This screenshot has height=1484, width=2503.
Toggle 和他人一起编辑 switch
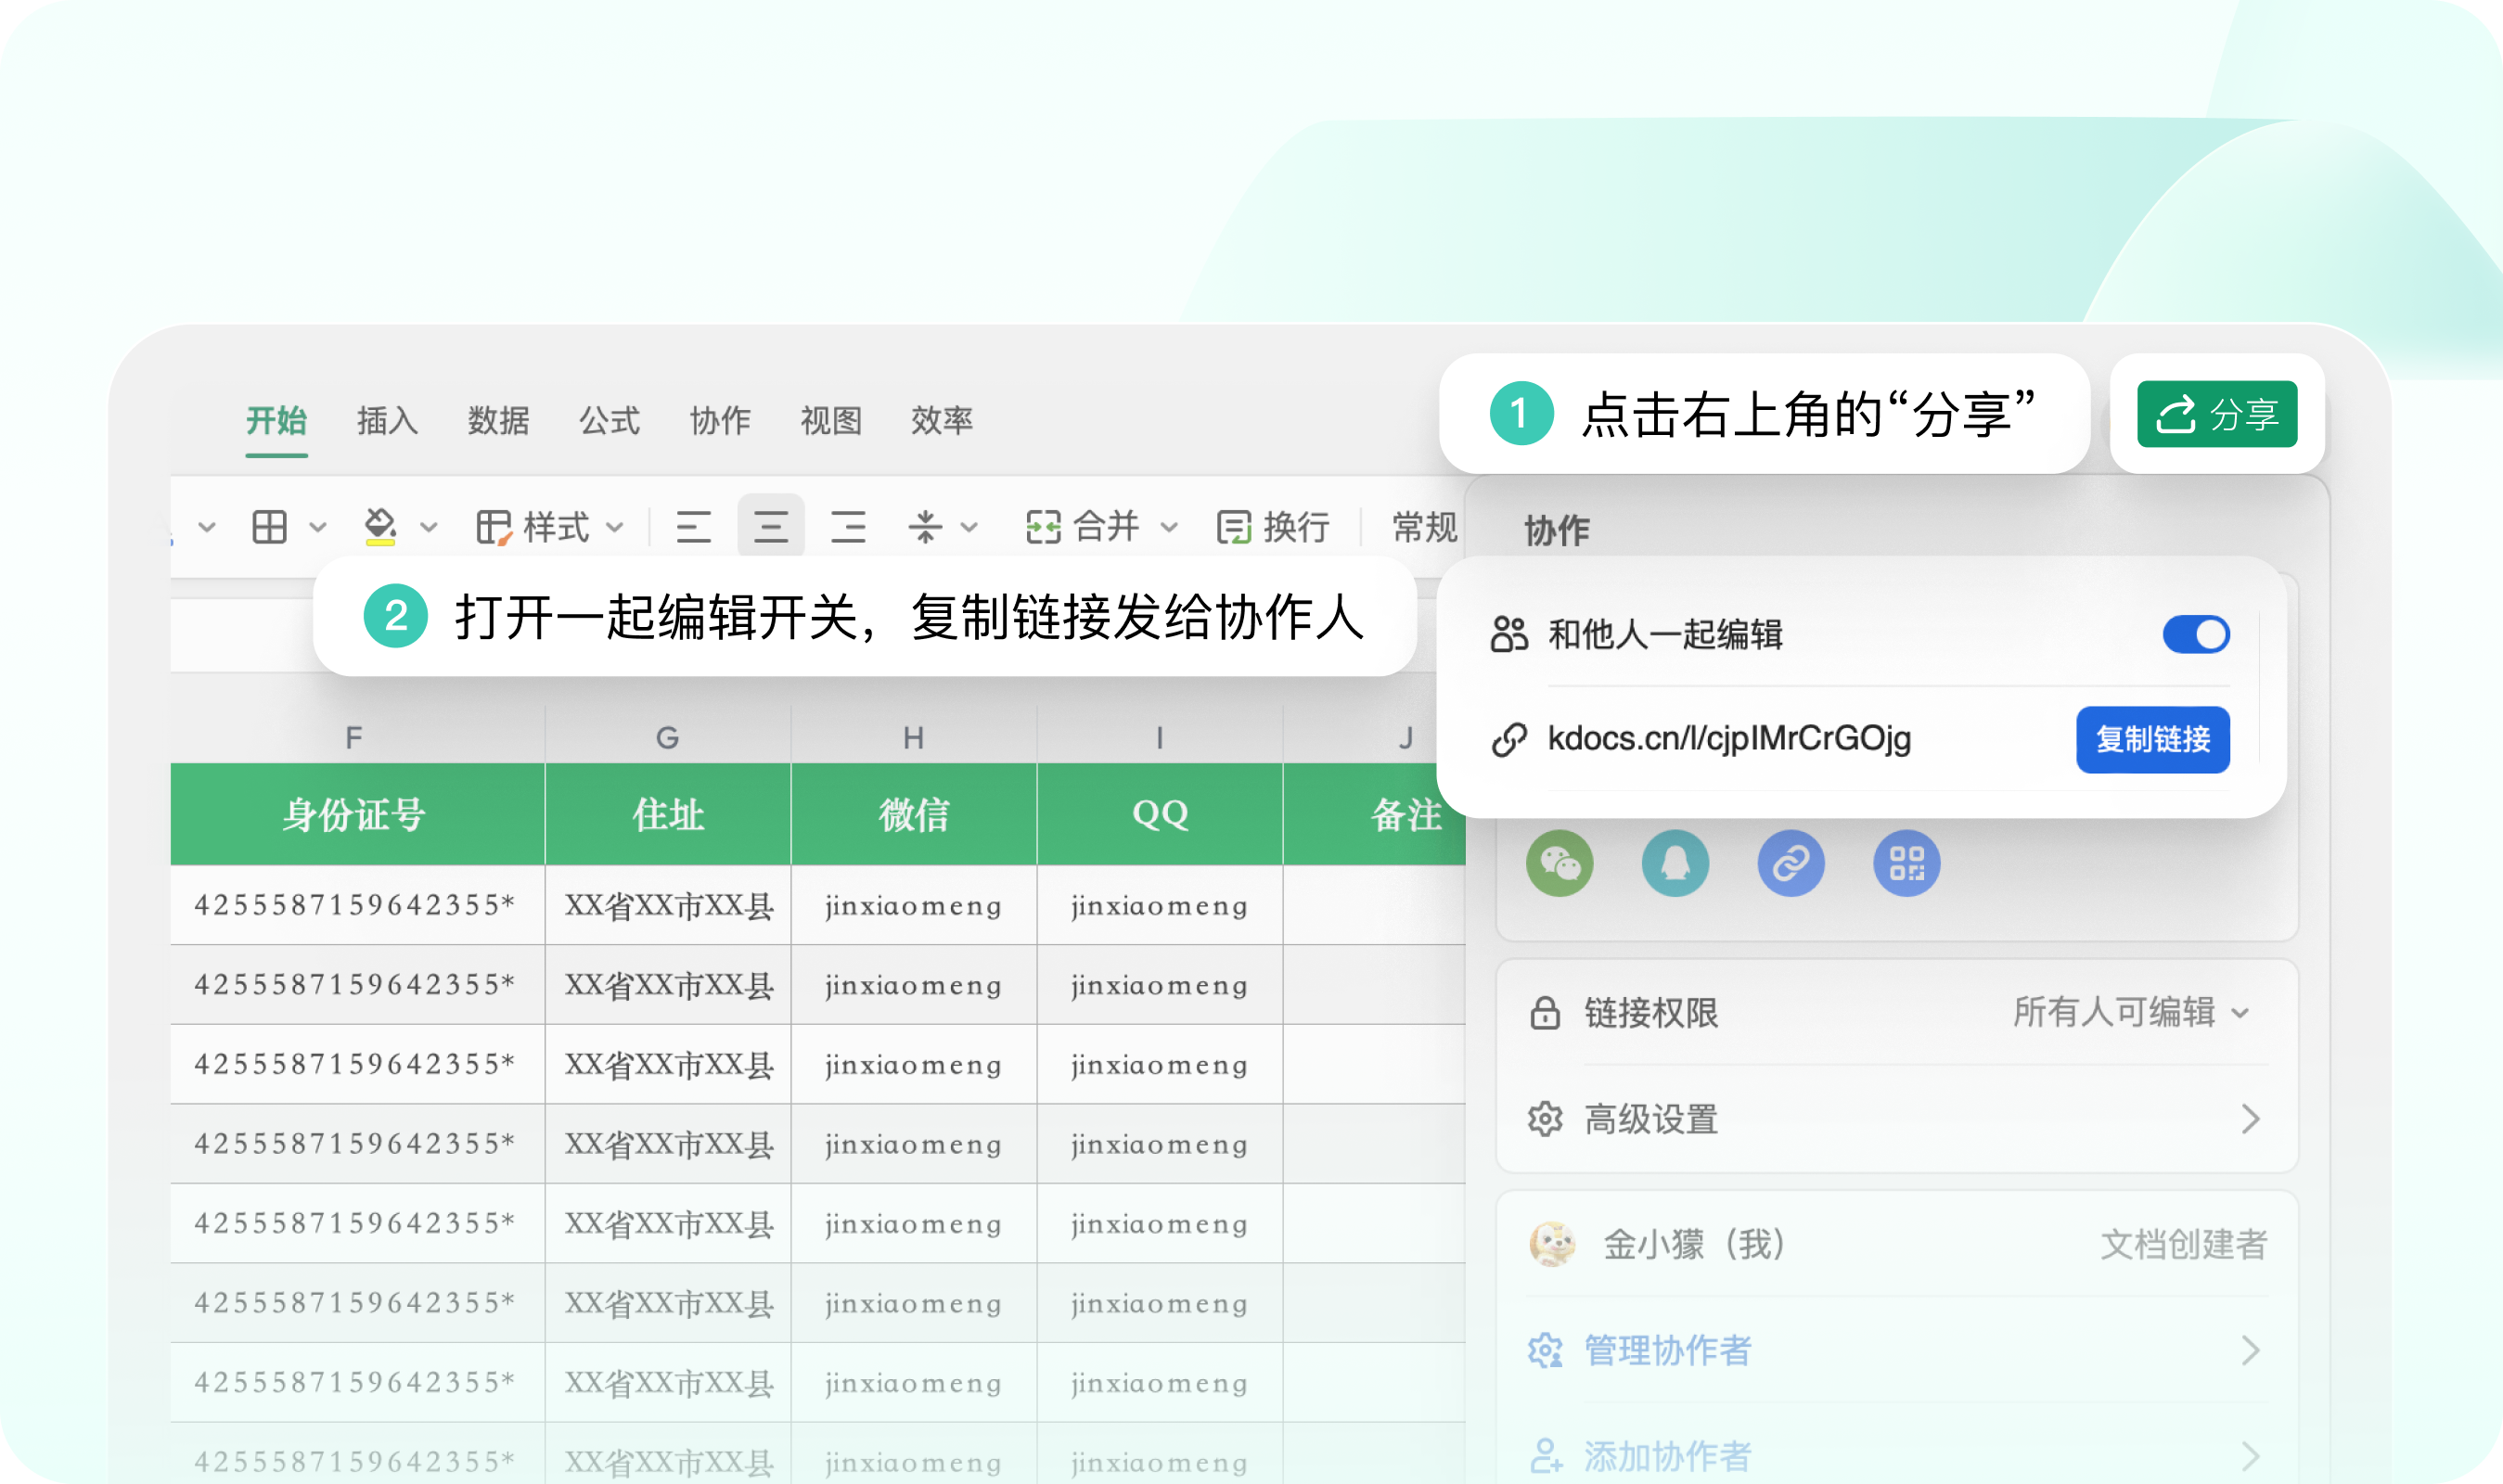tap(2195, 634)
